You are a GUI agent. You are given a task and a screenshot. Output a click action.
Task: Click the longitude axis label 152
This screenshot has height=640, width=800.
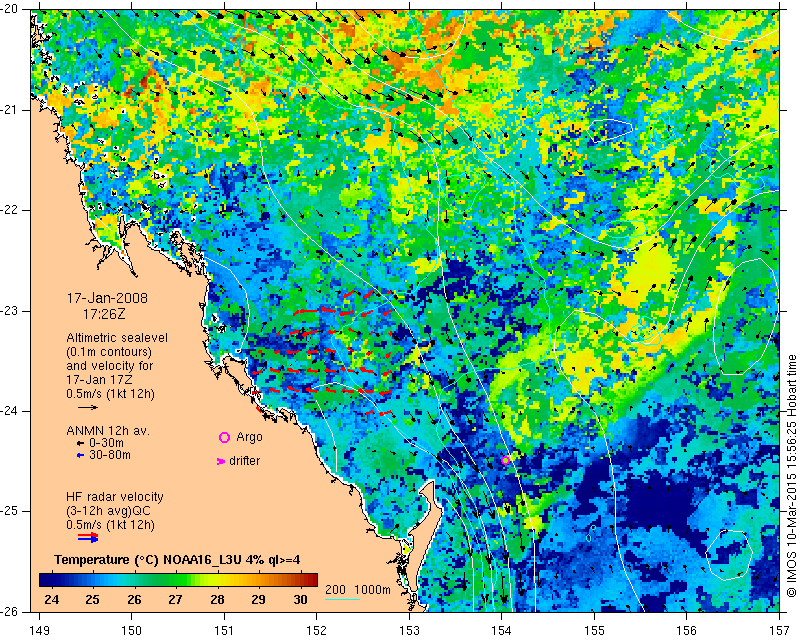(316, 631)
